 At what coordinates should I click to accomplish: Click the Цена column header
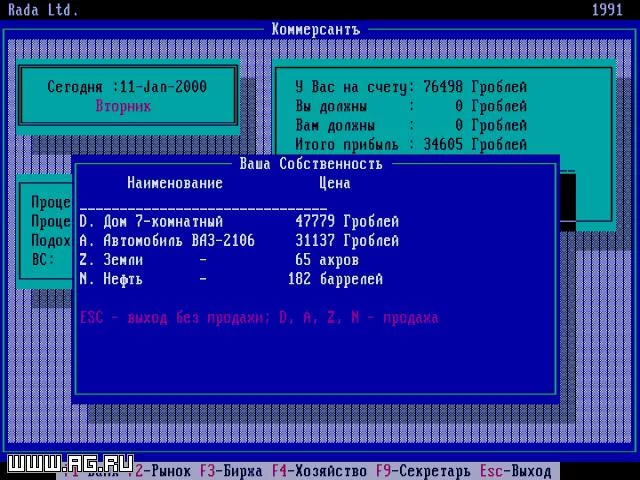point(335,183)
